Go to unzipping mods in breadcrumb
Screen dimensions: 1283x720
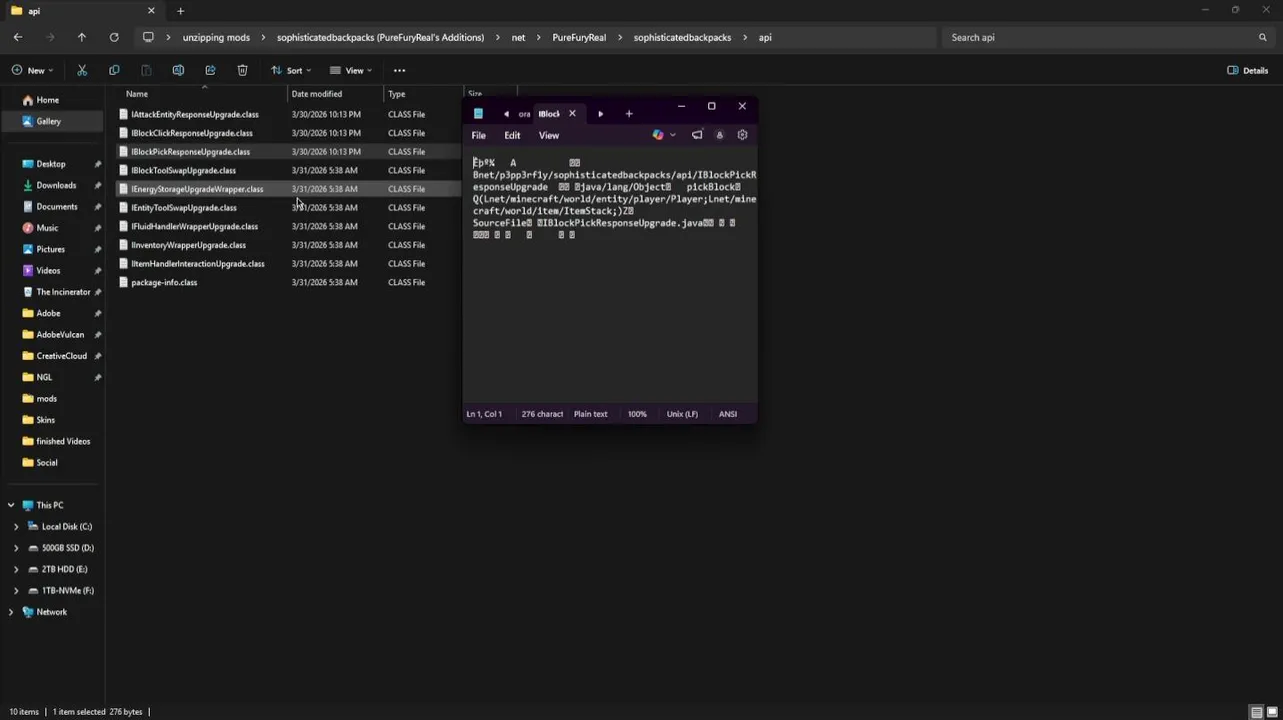[x=216, y=37]
